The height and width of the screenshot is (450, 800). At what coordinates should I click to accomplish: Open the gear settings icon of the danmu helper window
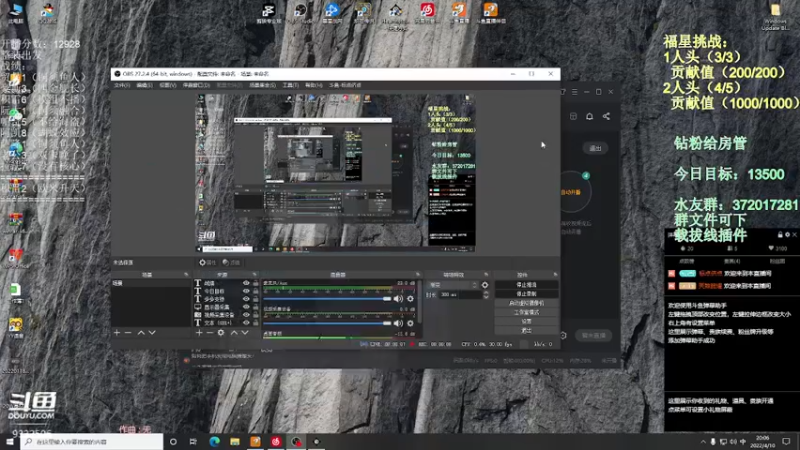787,235
